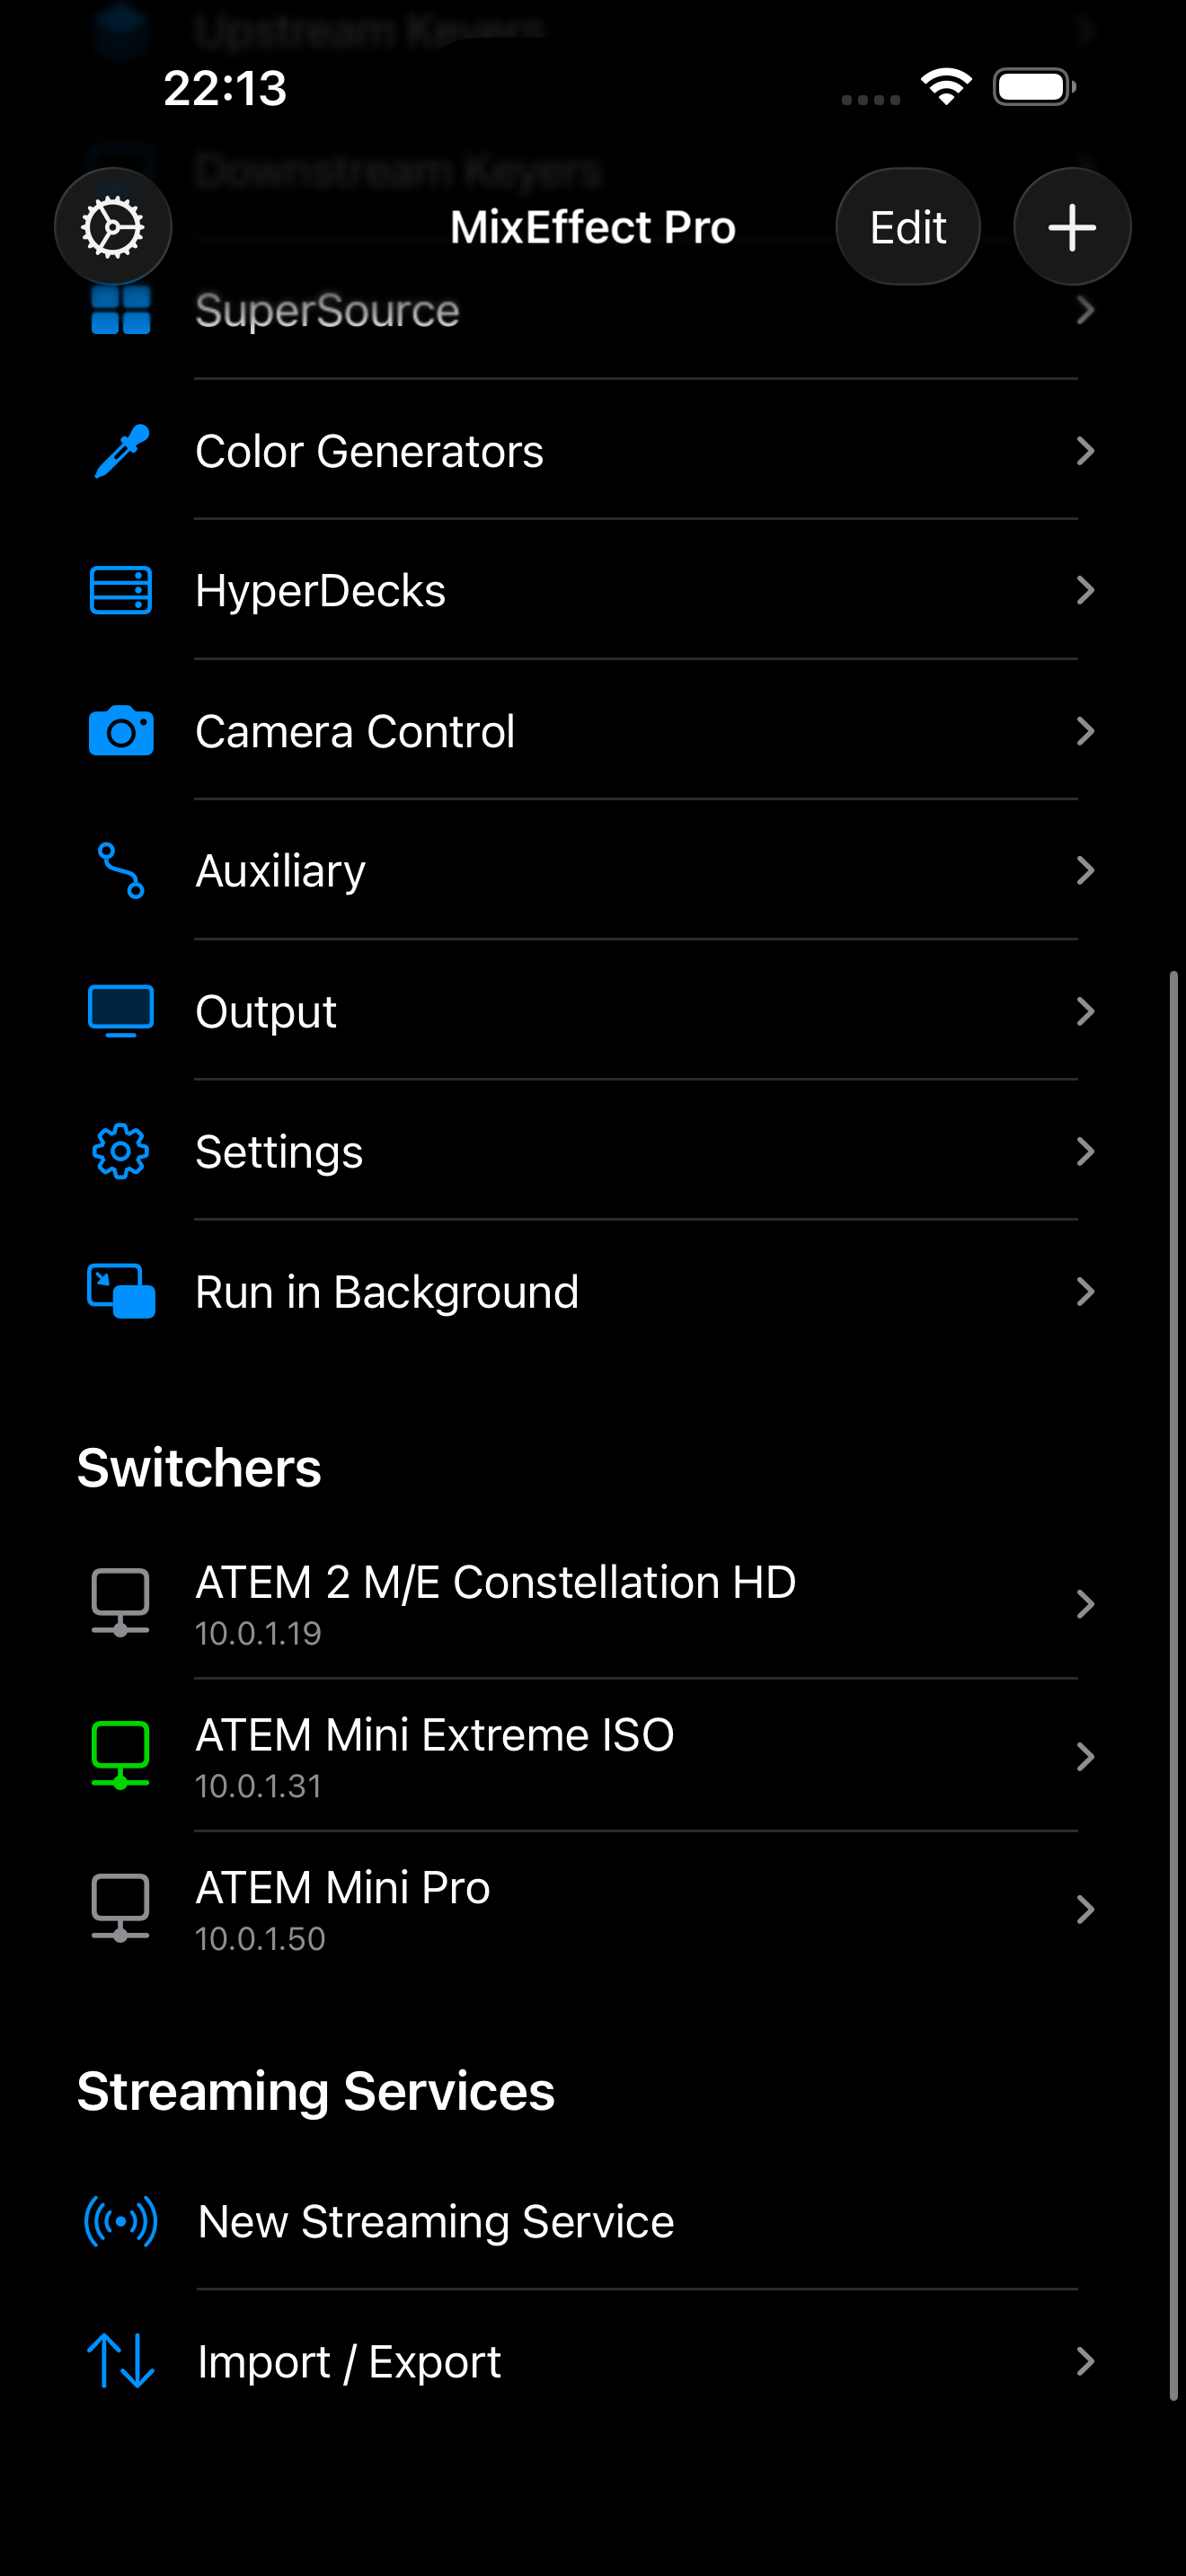Tap the green ATEM Mini Extreme ISO icon
Viewport: 1186px width, 2576px height.
click(121, 1756)
